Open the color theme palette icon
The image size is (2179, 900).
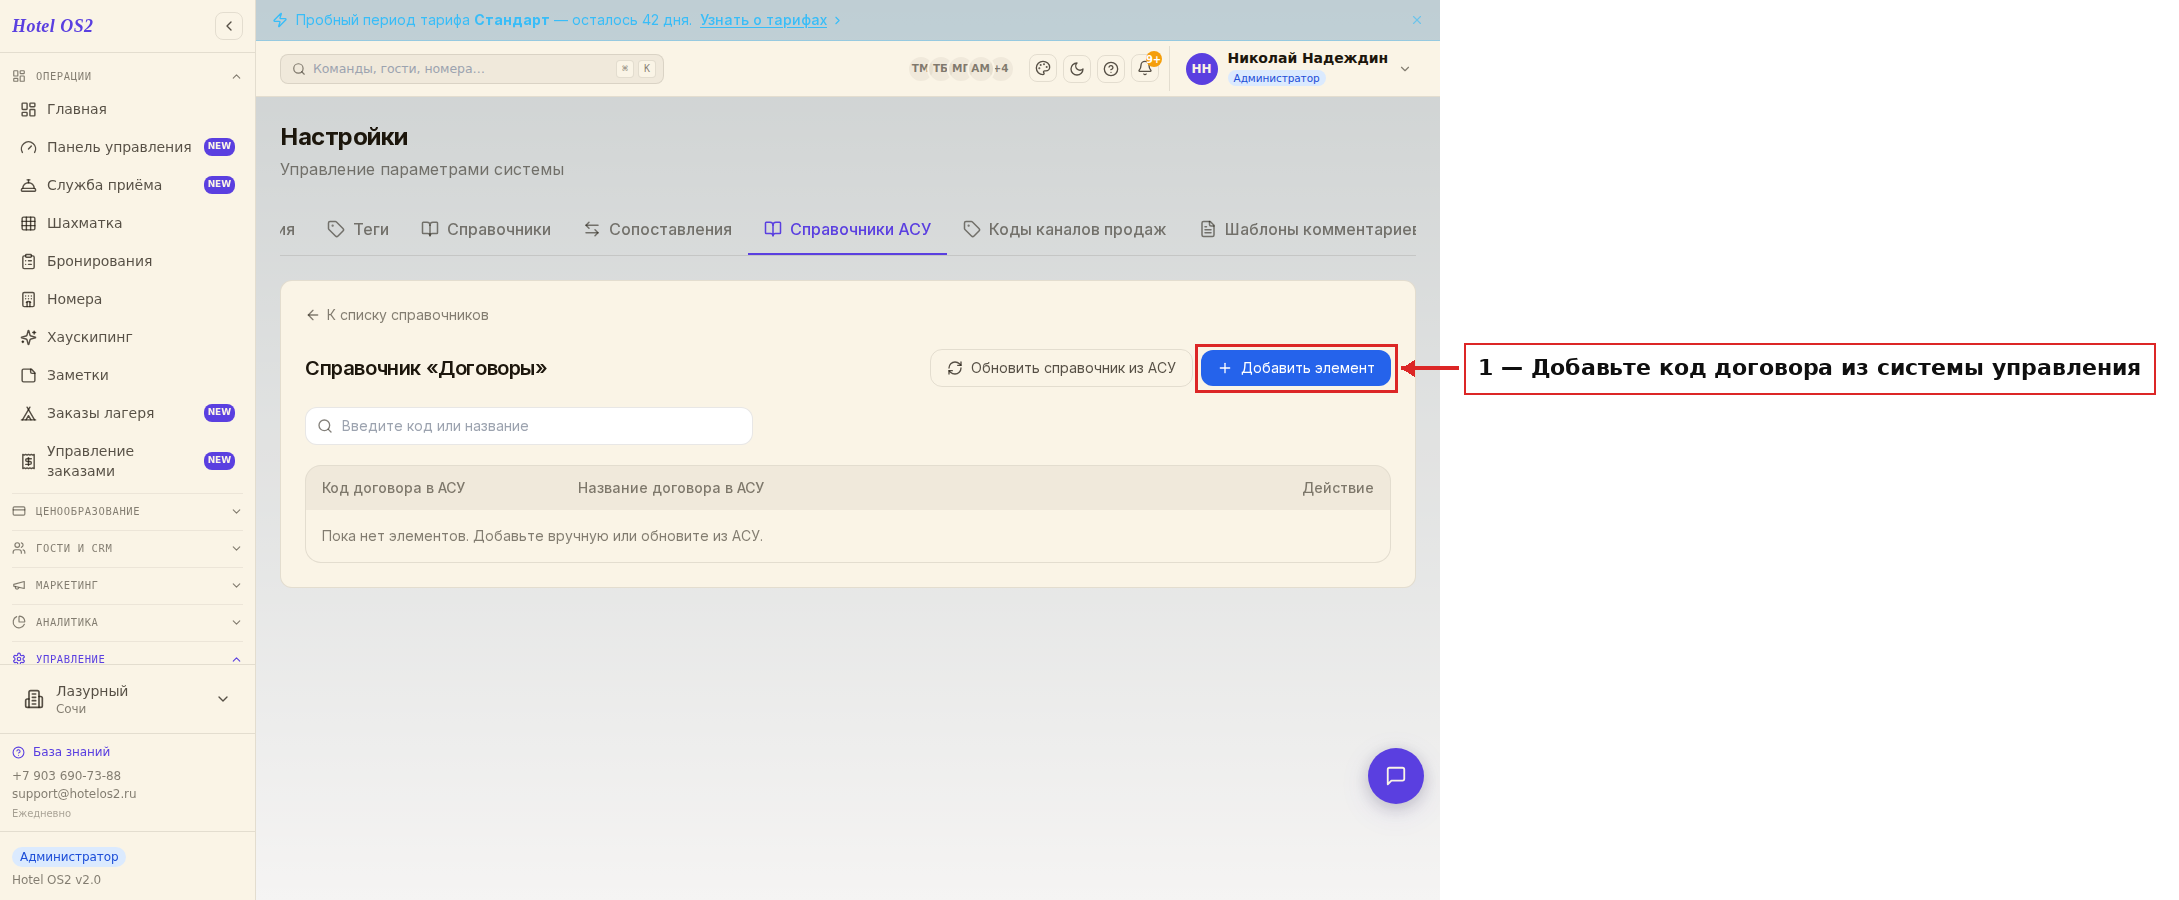(x=1043, y=69)
